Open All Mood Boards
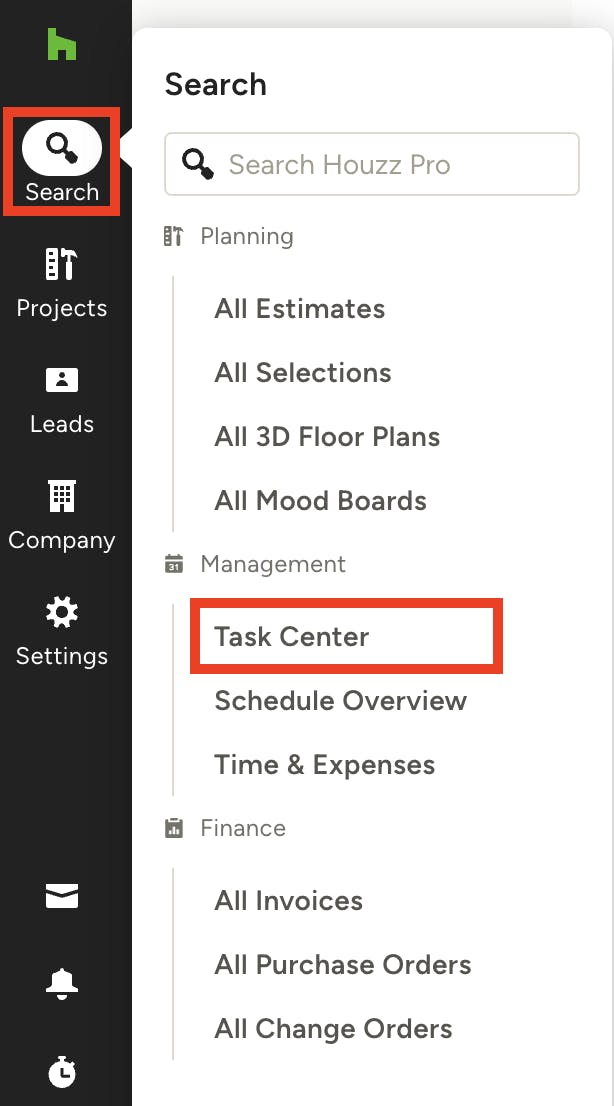 coord(320,500)
